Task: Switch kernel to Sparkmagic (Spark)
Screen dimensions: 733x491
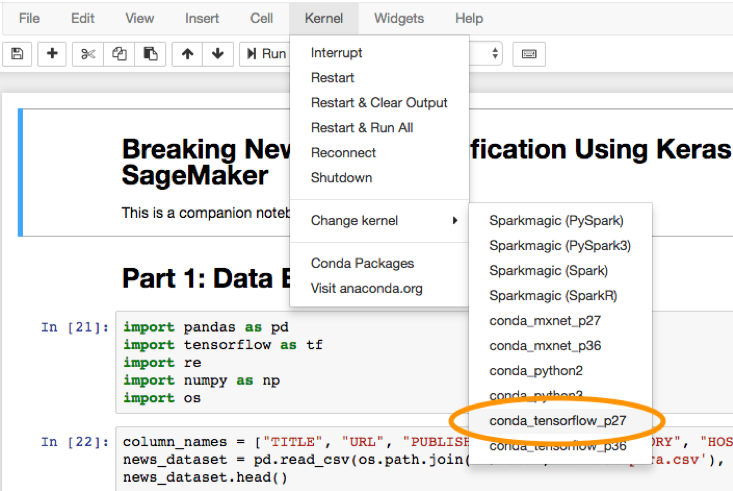Action: [561, 270]
